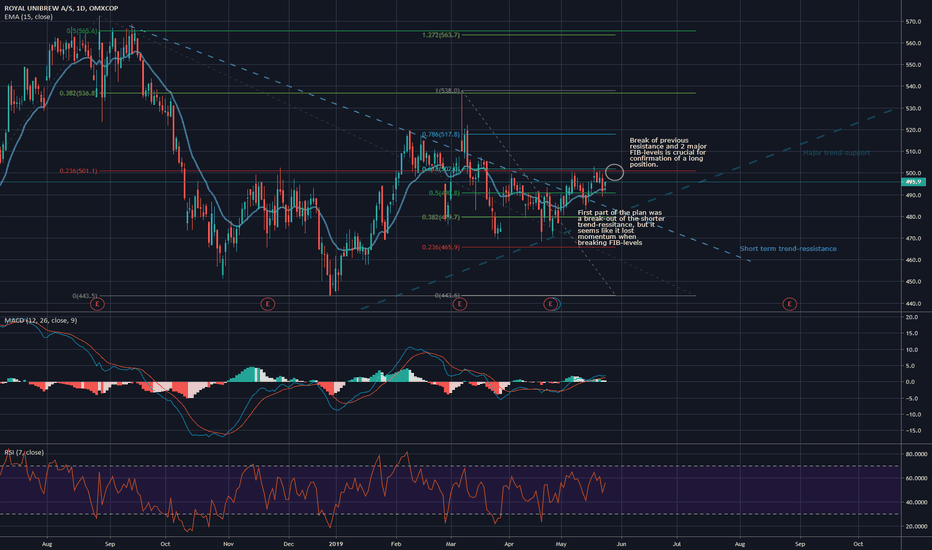Click the earnings E marker in late April

[551, 304]
